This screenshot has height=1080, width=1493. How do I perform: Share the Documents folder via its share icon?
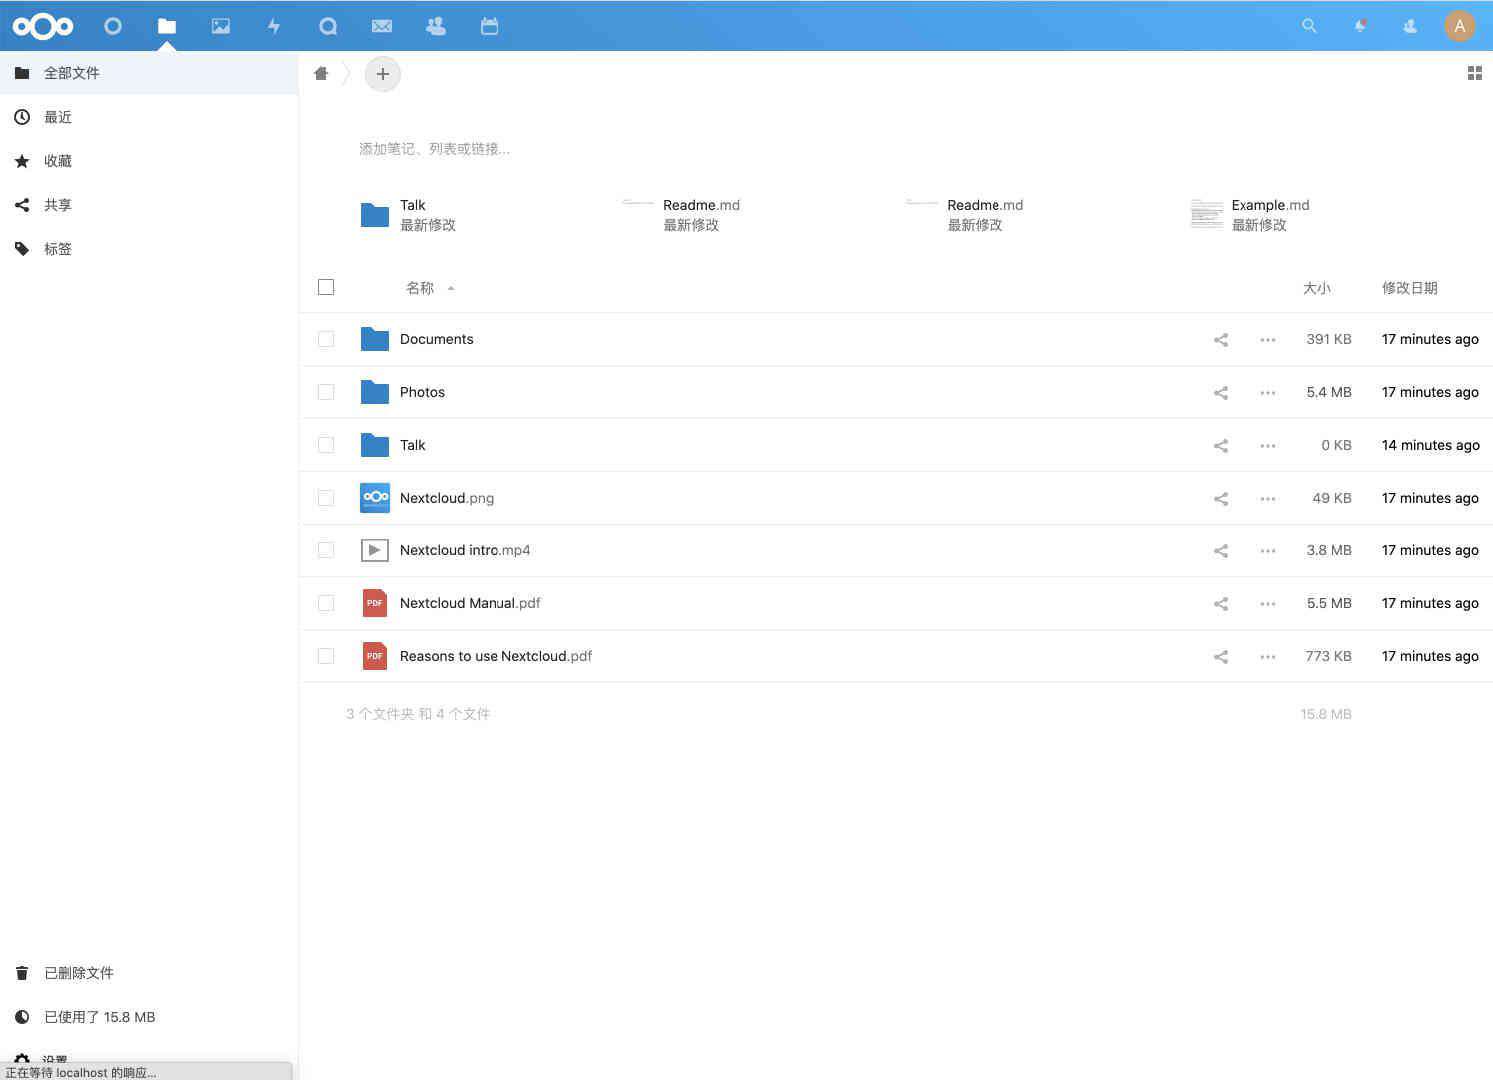tap(1221, 340)
